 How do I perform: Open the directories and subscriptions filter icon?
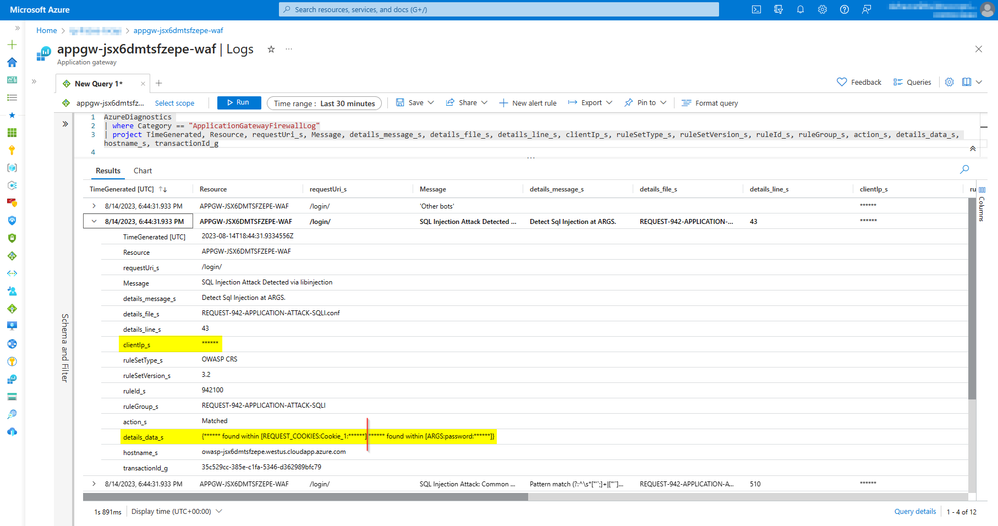pyautogui.click(x=778, y=10)
